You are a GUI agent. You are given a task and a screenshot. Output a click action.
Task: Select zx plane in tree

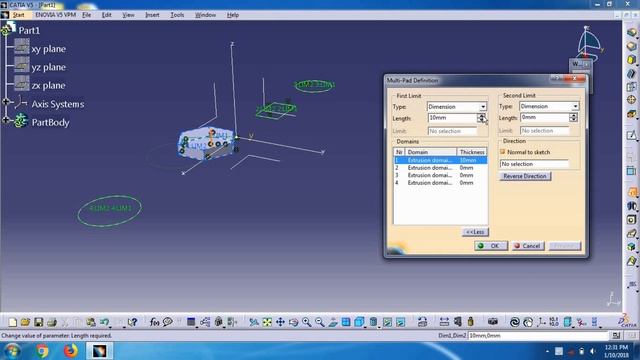tap(48, 85)
